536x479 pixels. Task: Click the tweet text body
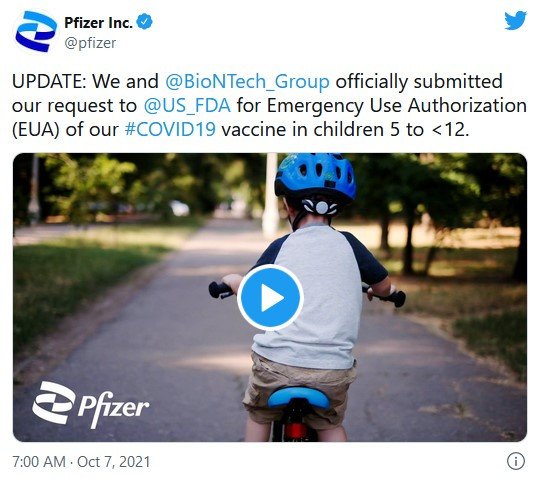pyautogui.click(x=269, y=106)
